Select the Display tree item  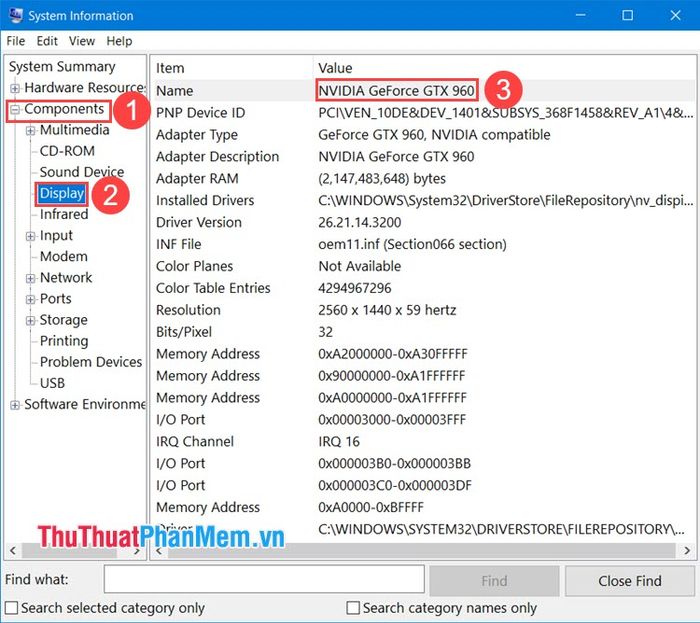[x=62, y=193]
